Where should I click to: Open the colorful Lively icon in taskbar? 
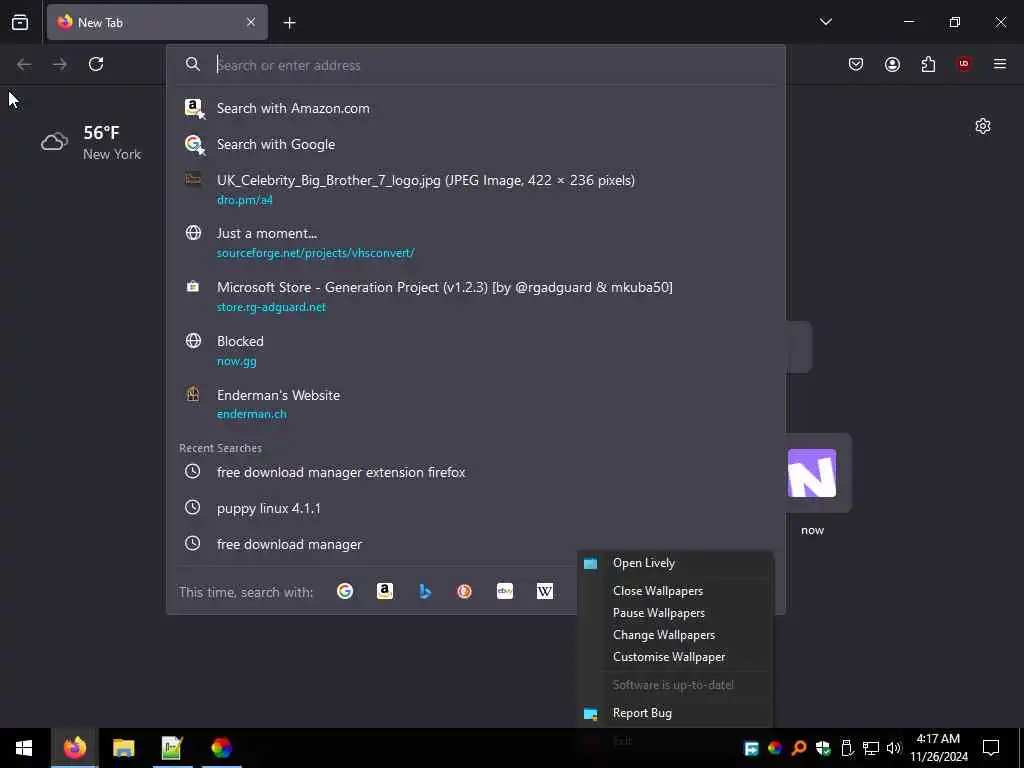coord(221,748)
